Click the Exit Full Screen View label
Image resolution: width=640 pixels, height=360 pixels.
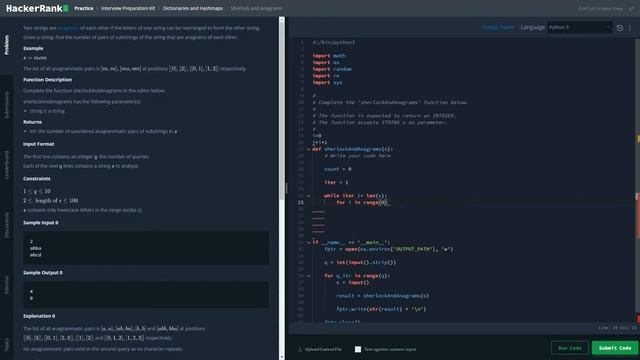coord(600,9)
